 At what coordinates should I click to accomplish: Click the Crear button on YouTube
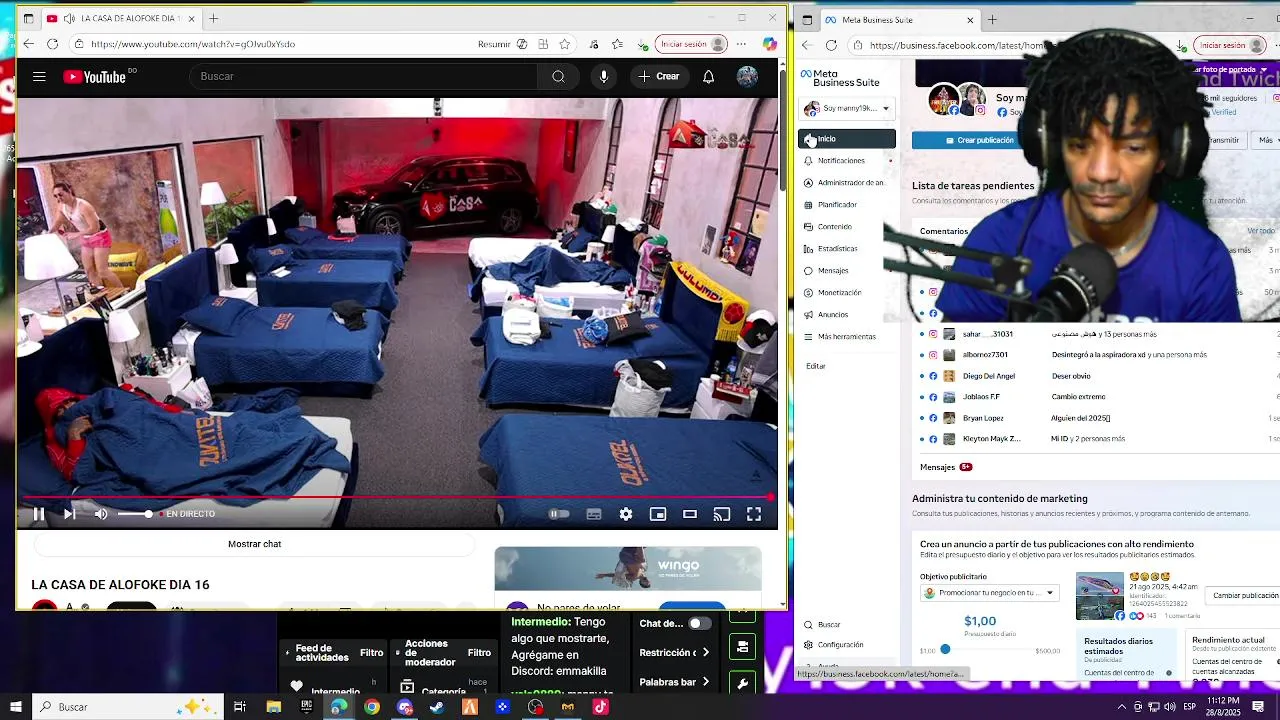[x=659, y=77]
